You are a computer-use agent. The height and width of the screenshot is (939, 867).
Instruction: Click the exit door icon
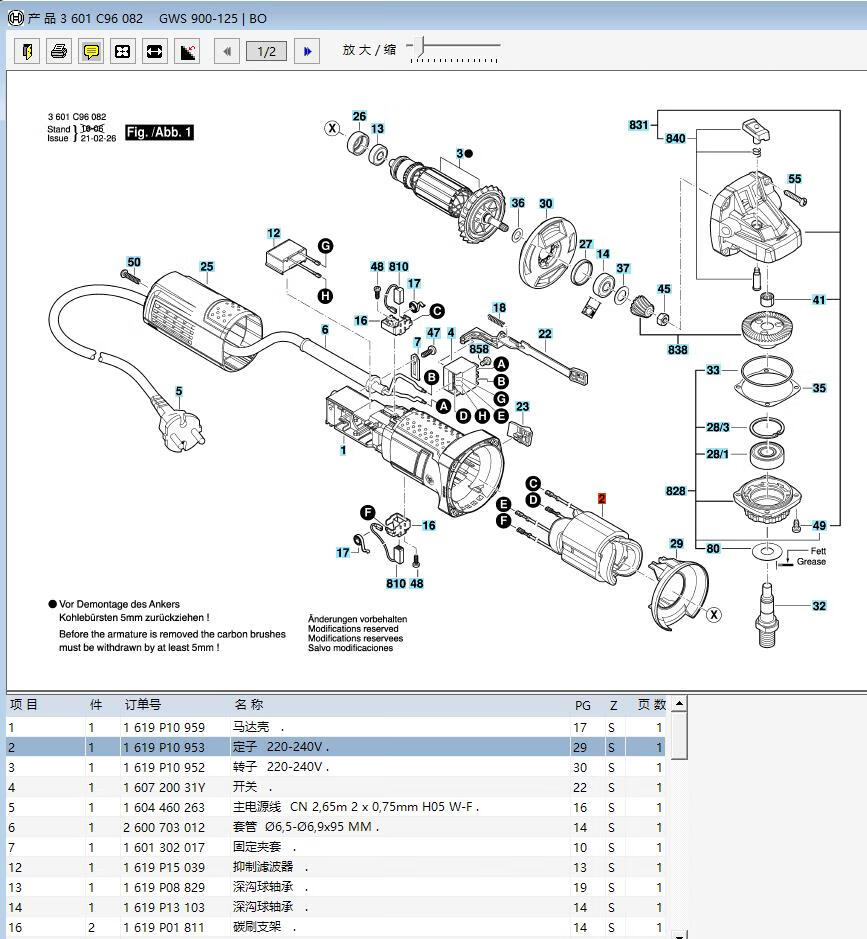[x=27, y=52]
